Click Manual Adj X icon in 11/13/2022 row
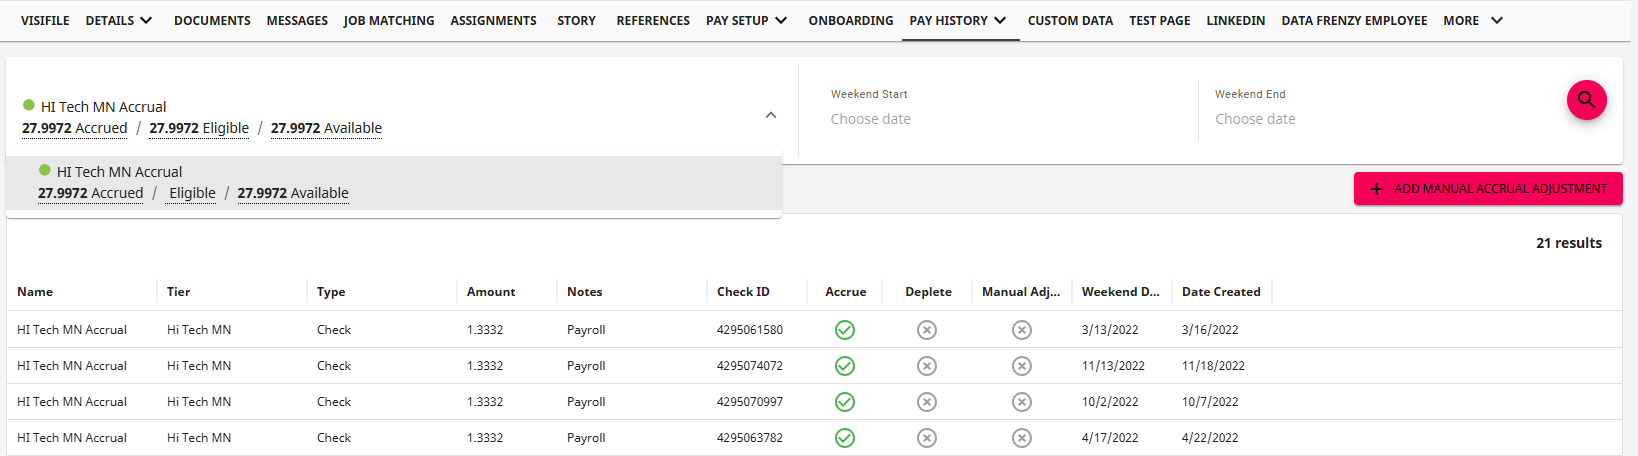 [x=1021, y=366]
